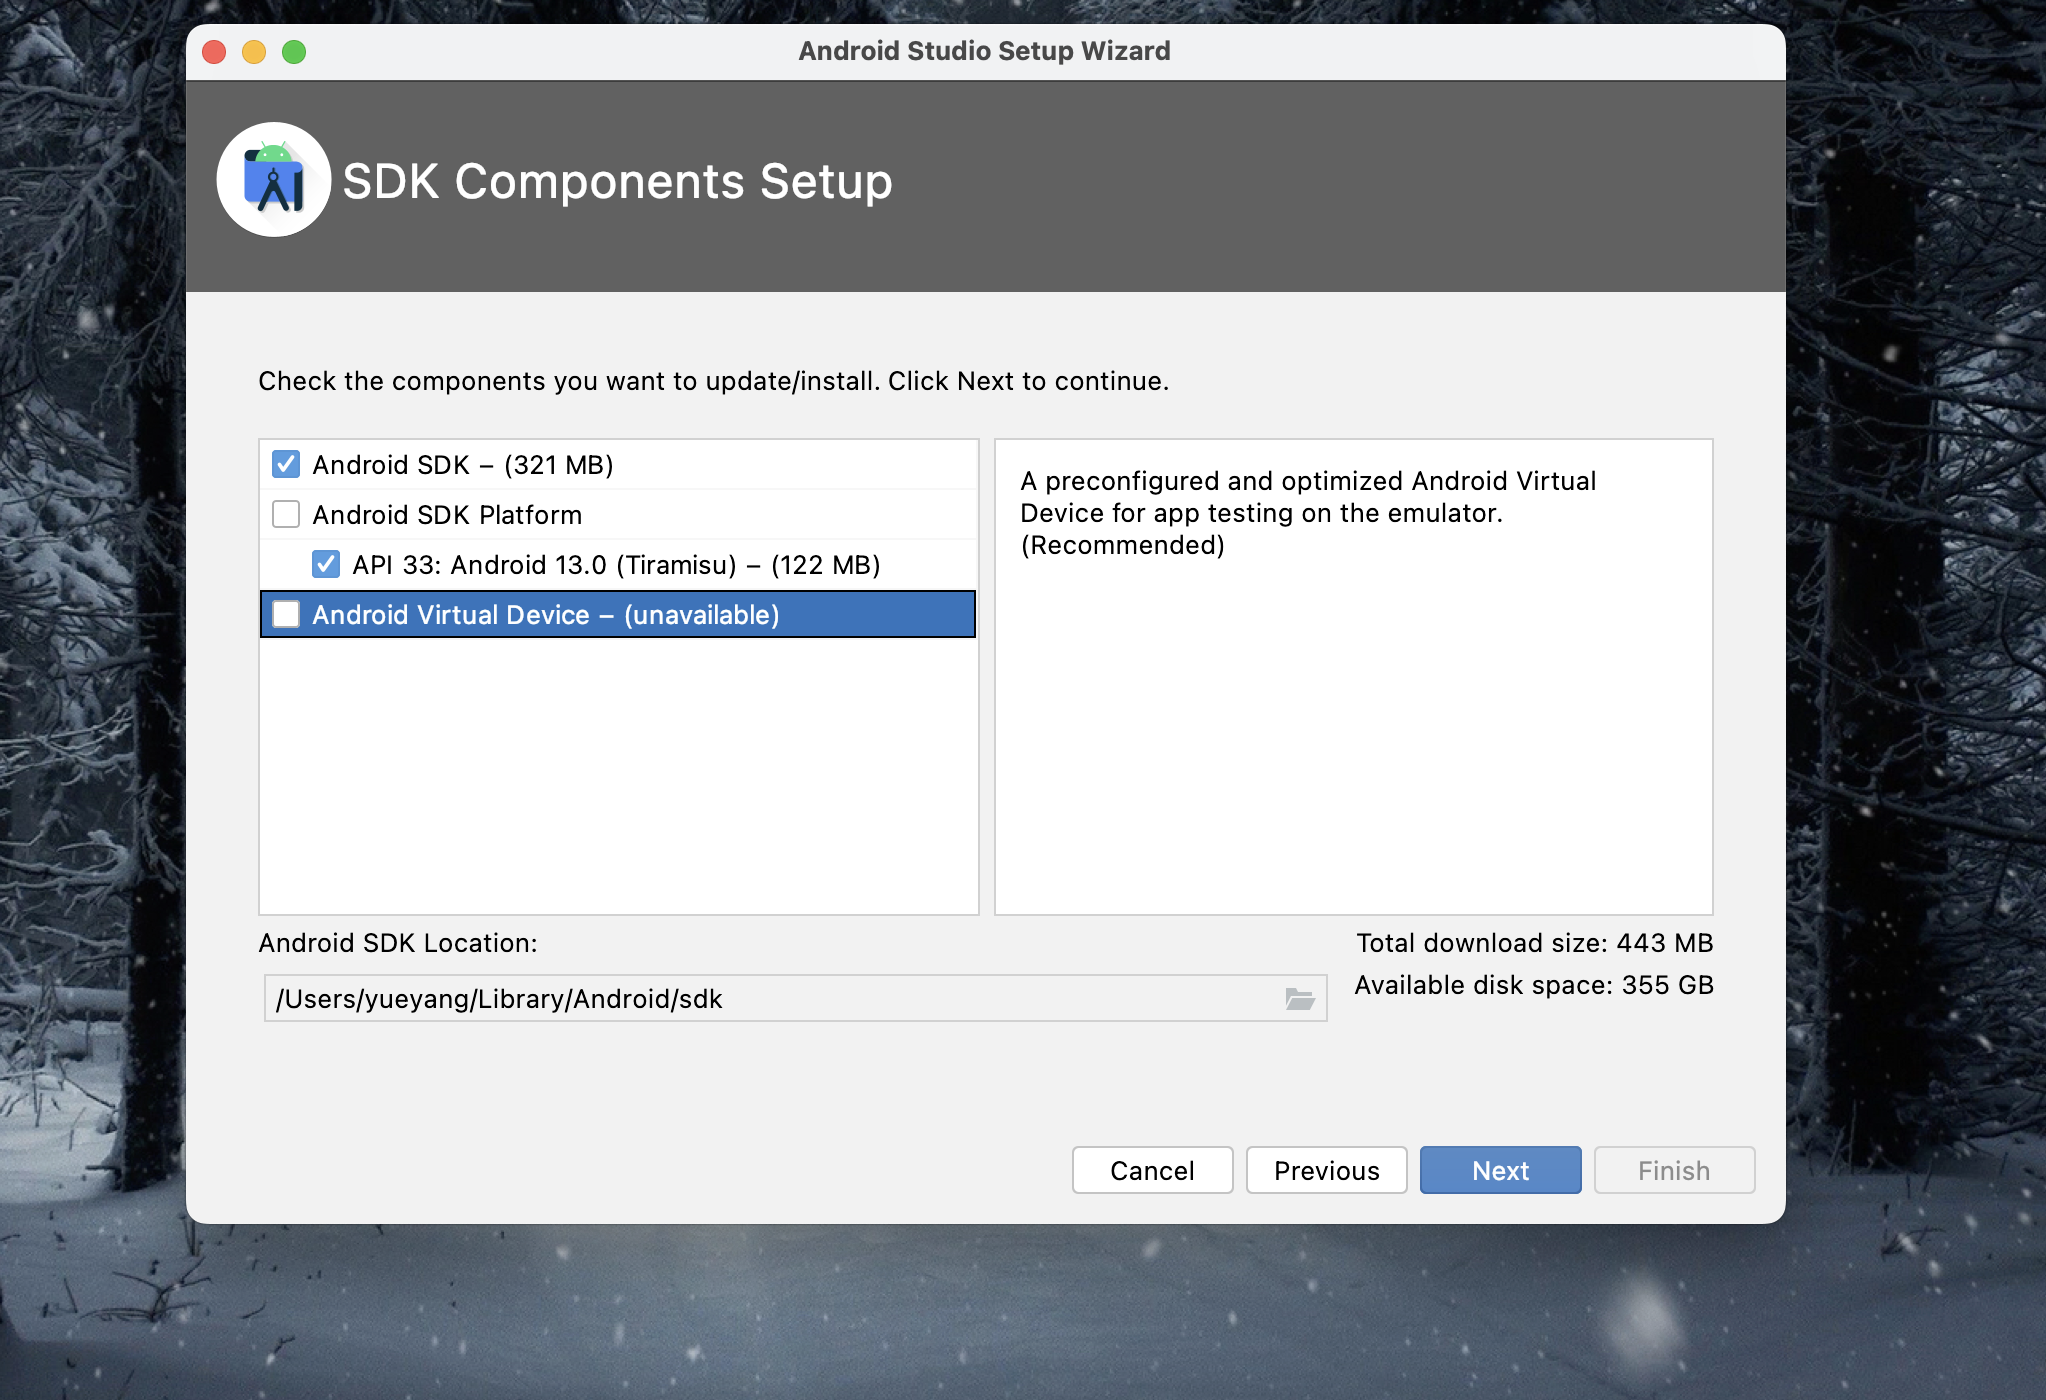Click the Cancel button
The height and width of the screenshot is (1400, 2046).
(1152, 1170)
